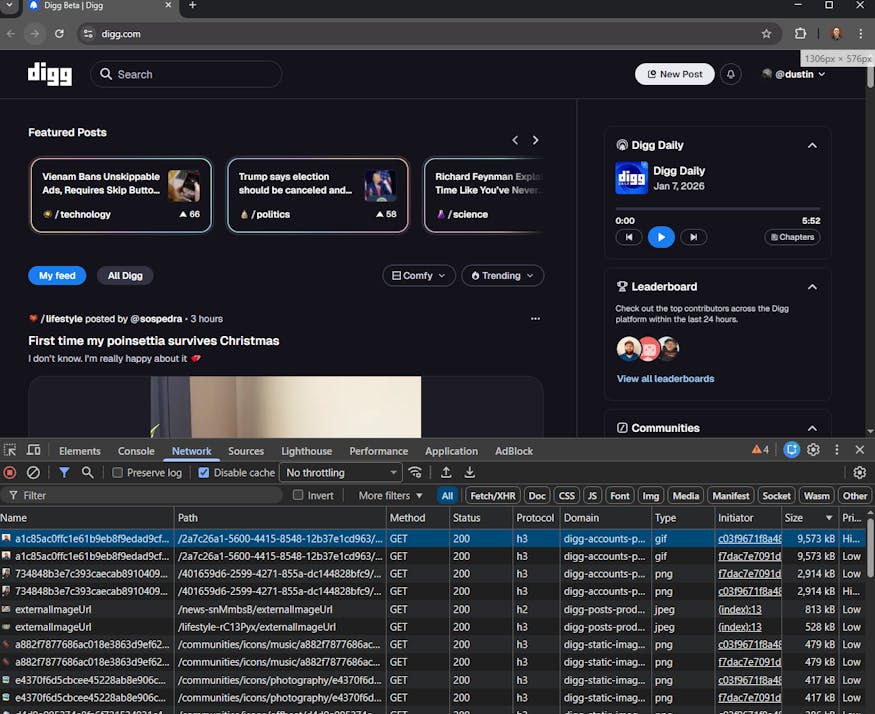Open the No throttling dropdown
The image size is (875, 714).
[x=340, y=472]
